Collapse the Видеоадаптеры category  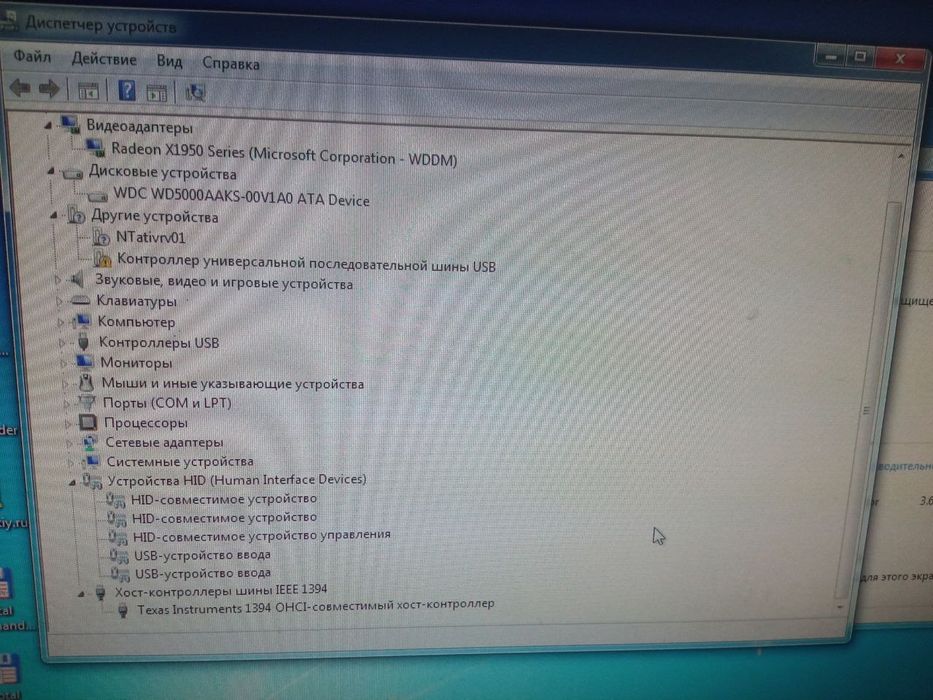[48, 125]
